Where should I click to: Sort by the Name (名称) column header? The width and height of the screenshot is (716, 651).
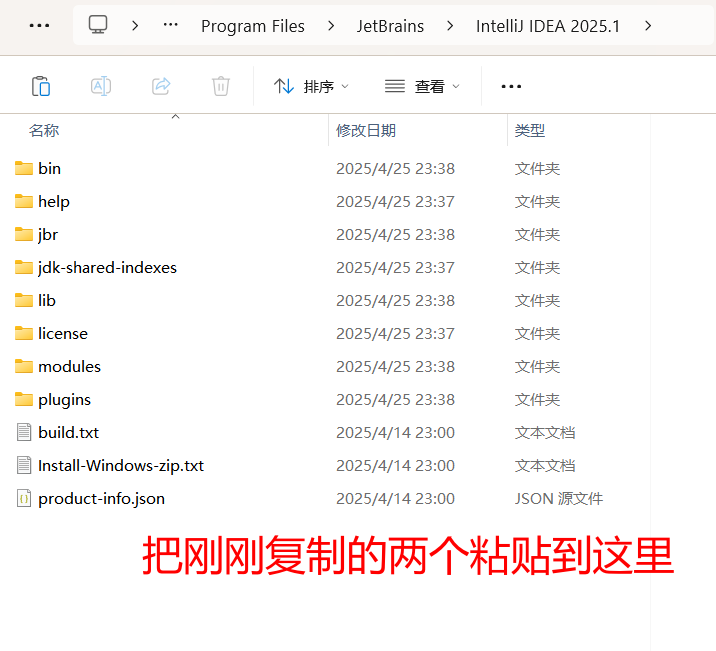44,131
